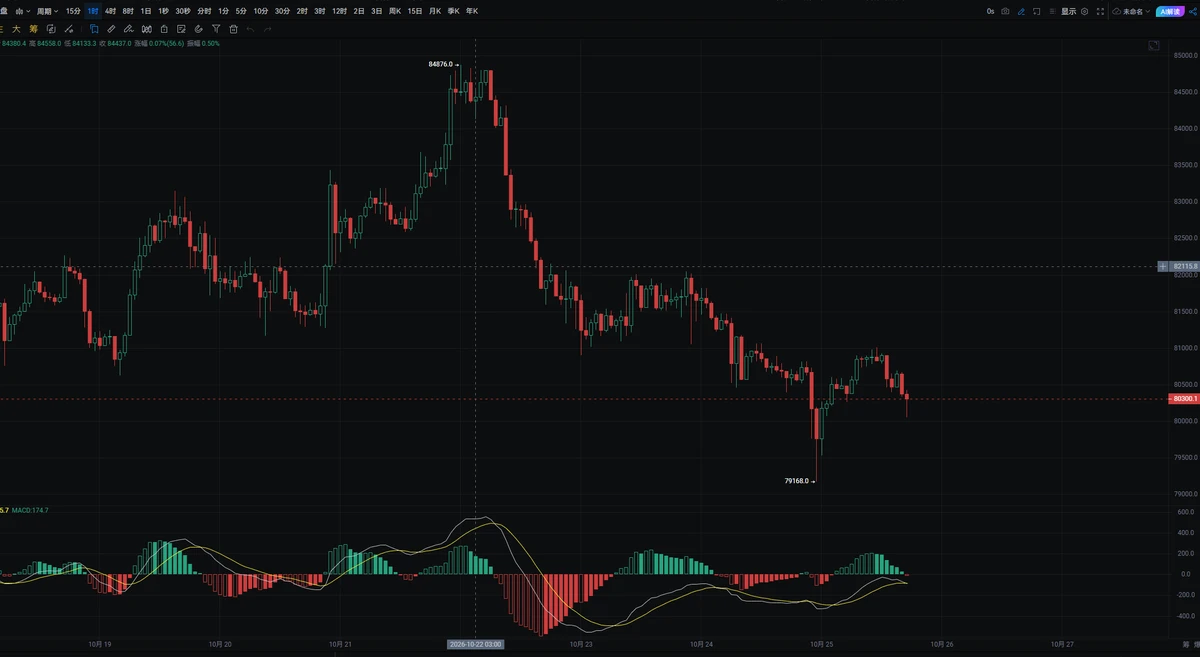Click the 82115.8 crosshair price label on the axis

click(1185, 266)
